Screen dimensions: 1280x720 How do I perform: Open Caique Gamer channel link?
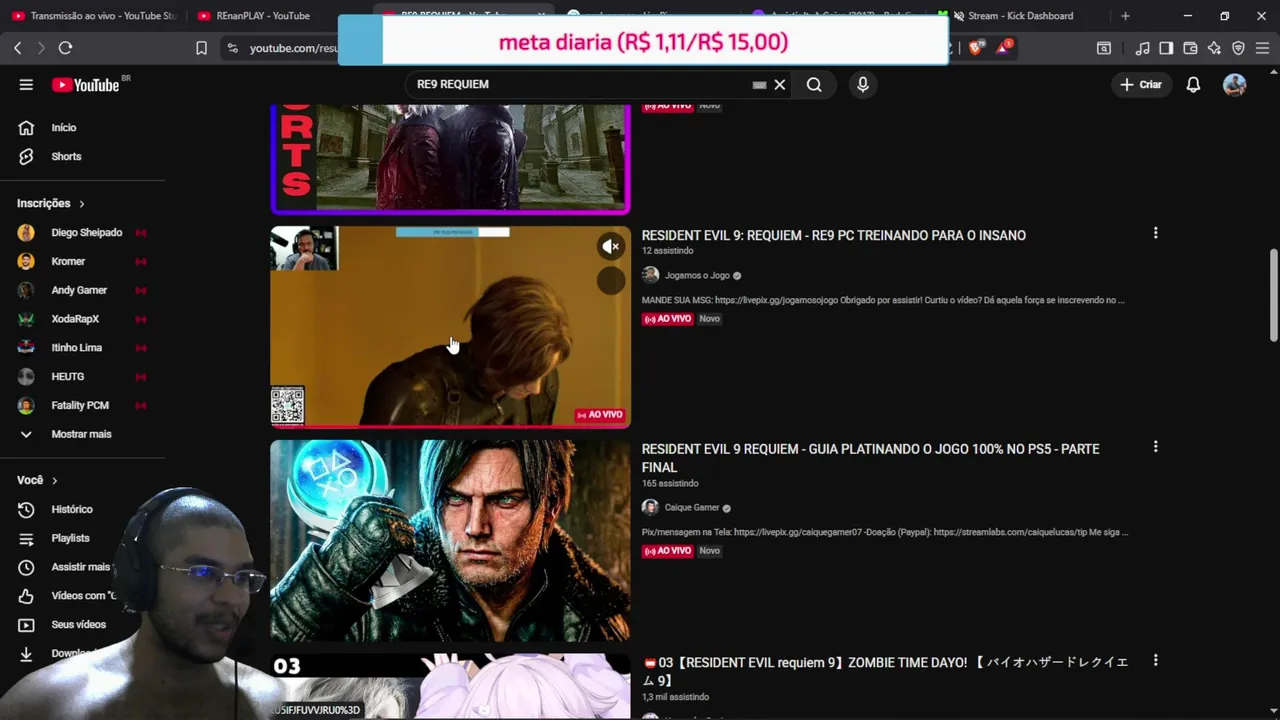click(692, 508)
